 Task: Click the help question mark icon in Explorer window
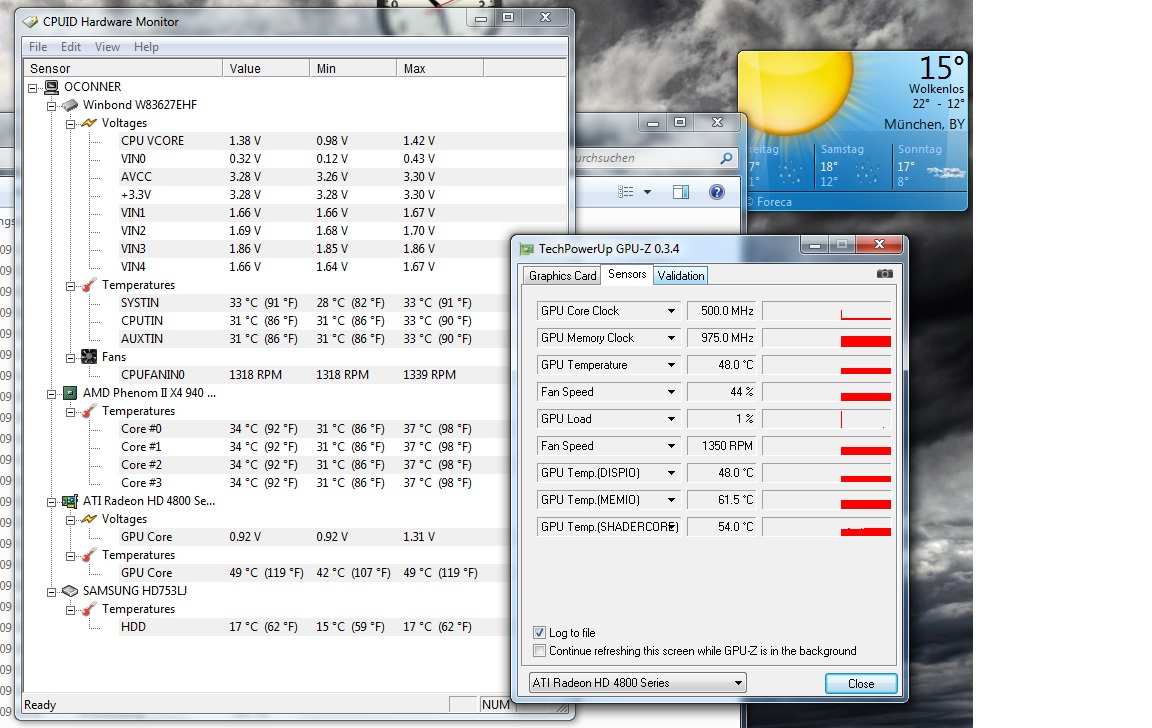pyautogui.click(x=716, y=192)
